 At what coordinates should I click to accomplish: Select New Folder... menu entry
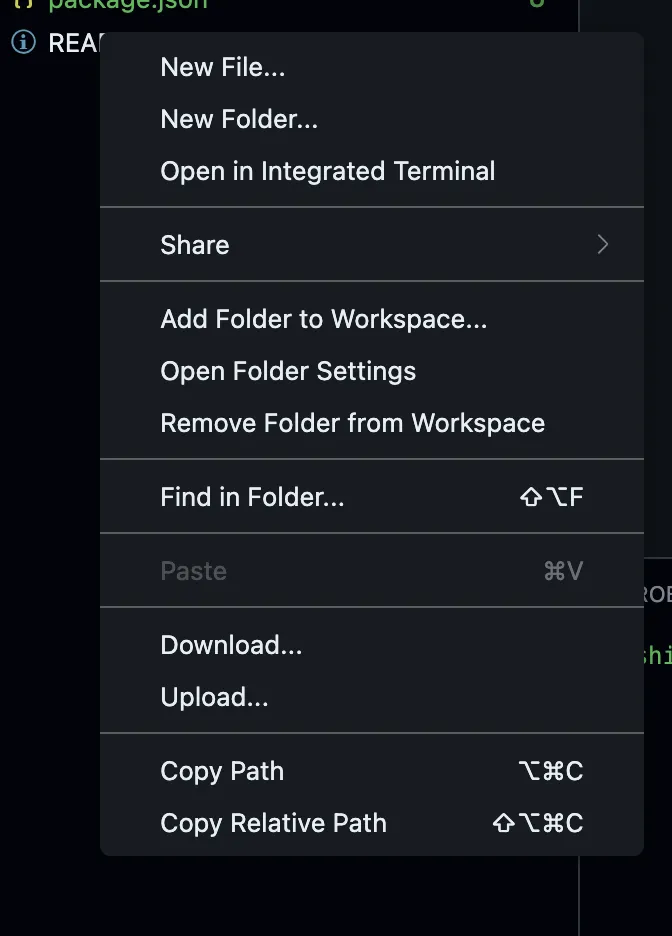click(x=239, y=120)
